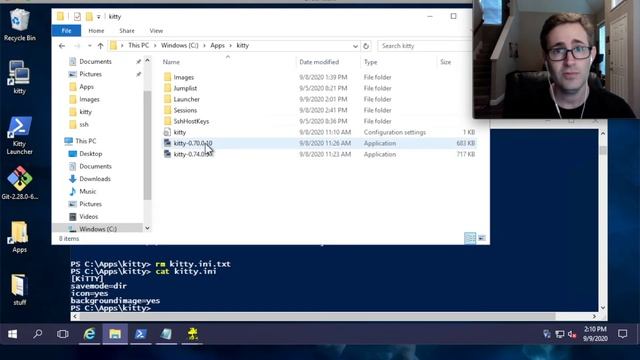Click the navigation pane vertical scrollbar thumb
This screenshot has width=640, height=360.
click(x=147, y=145)
